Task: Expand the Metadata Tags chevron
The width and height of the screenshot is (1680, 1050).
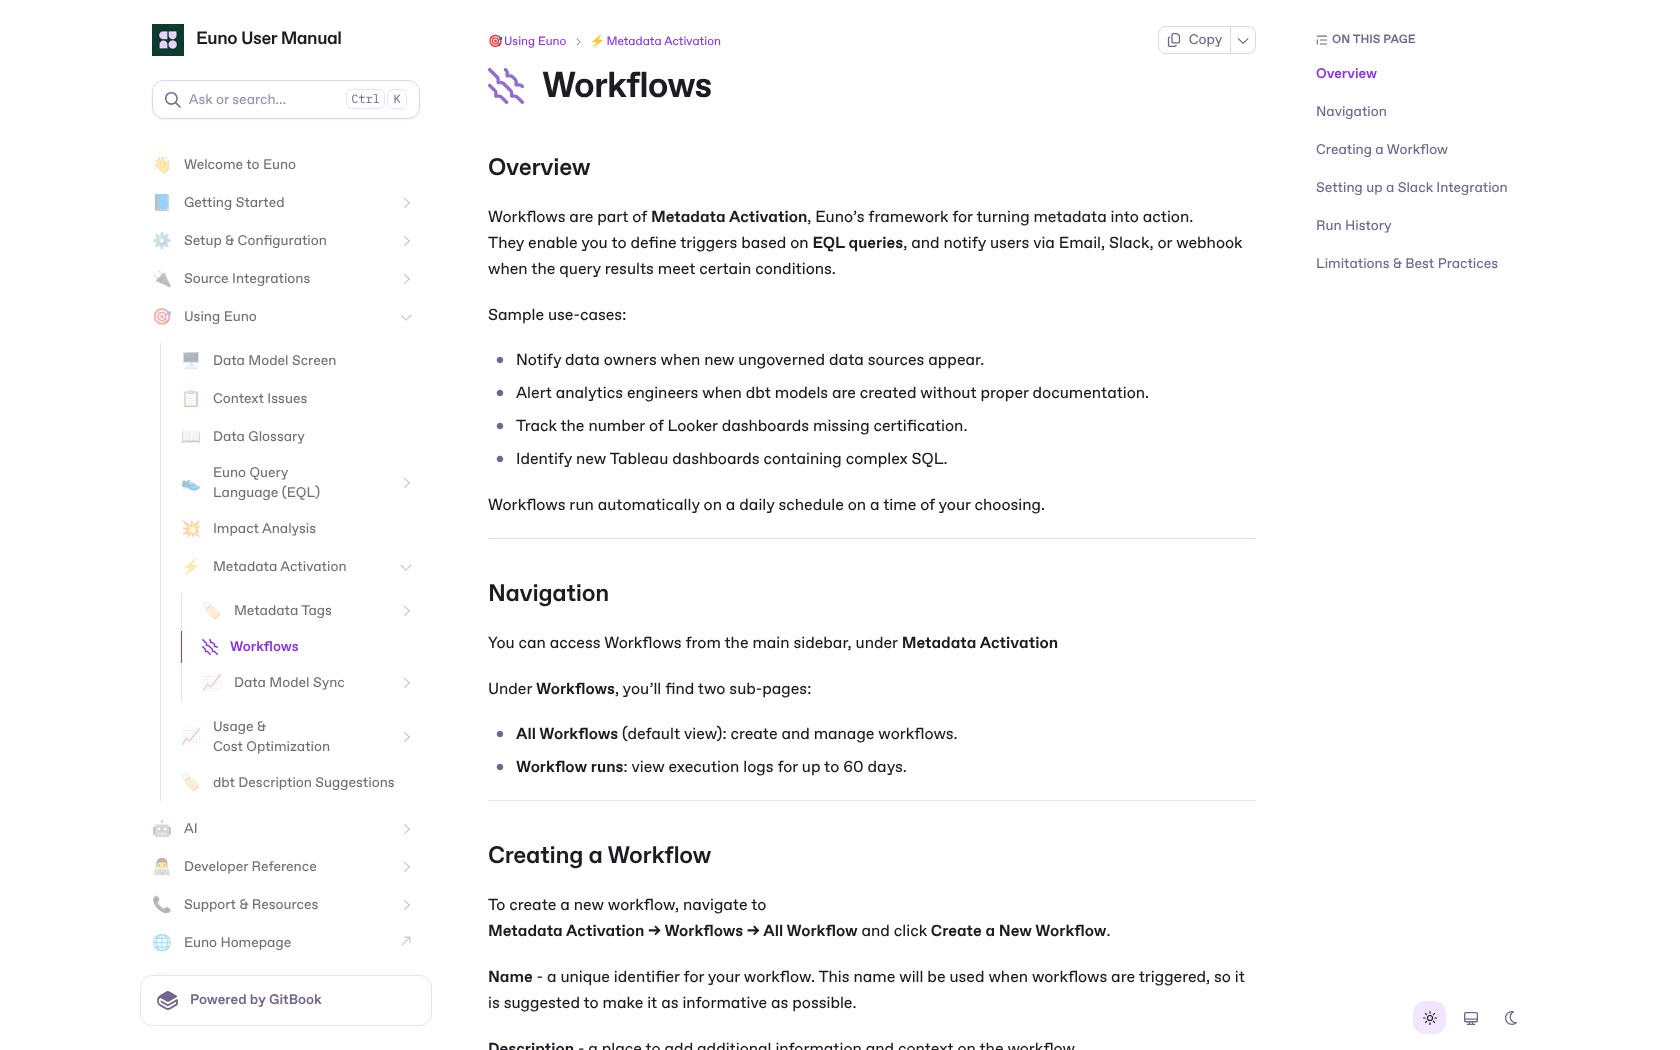Action: 406,611
